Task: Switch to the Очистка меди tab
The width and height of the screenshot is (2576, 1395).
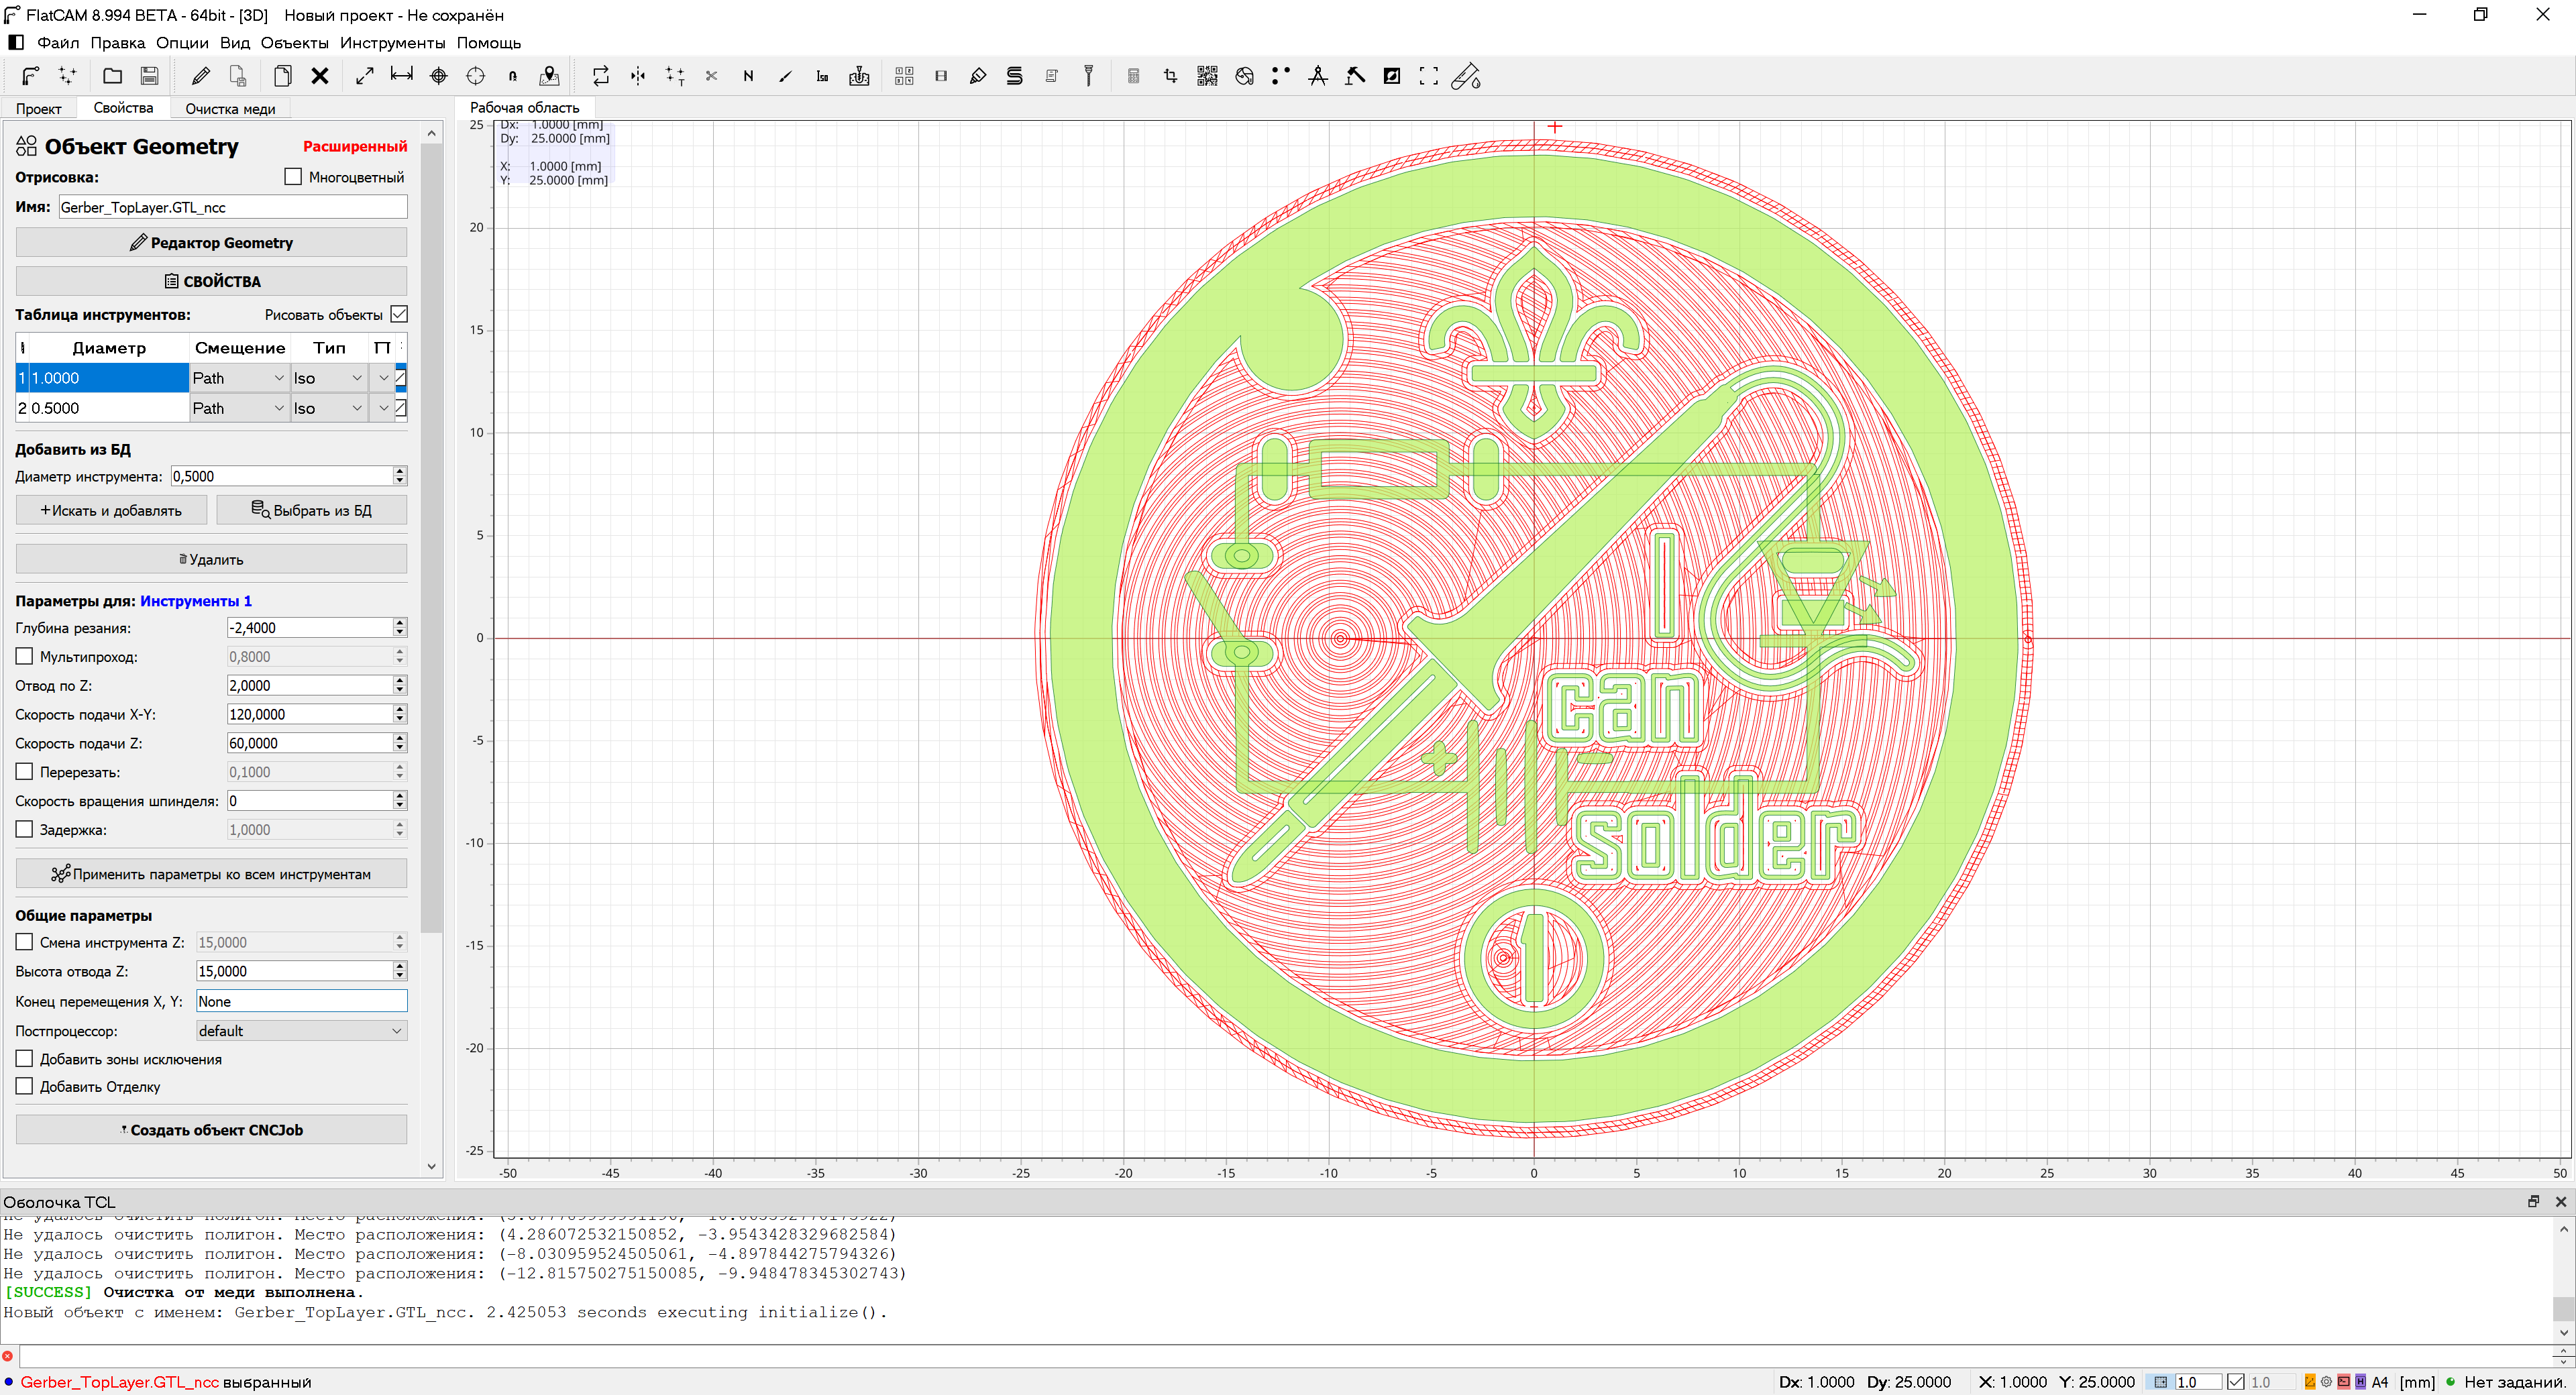Action: [230, 109]
